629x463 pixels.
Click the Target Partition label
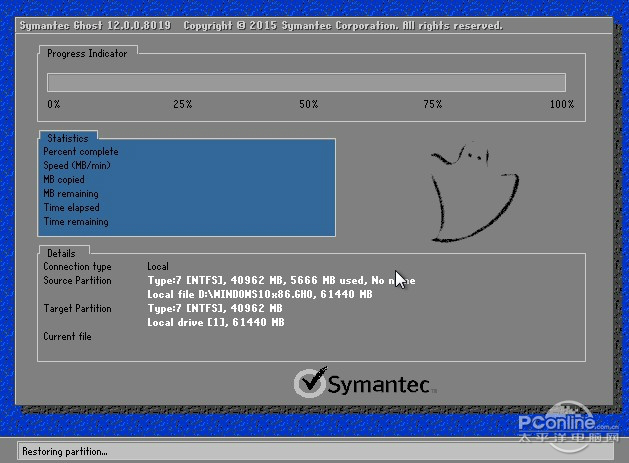(77, 309)
